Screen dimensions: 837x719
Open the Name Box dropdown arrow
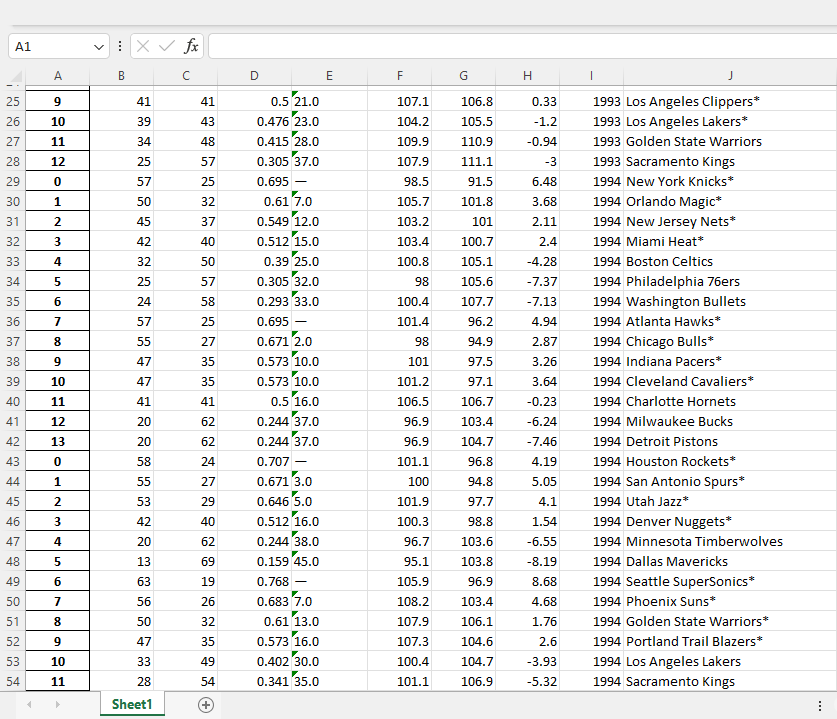98,47
